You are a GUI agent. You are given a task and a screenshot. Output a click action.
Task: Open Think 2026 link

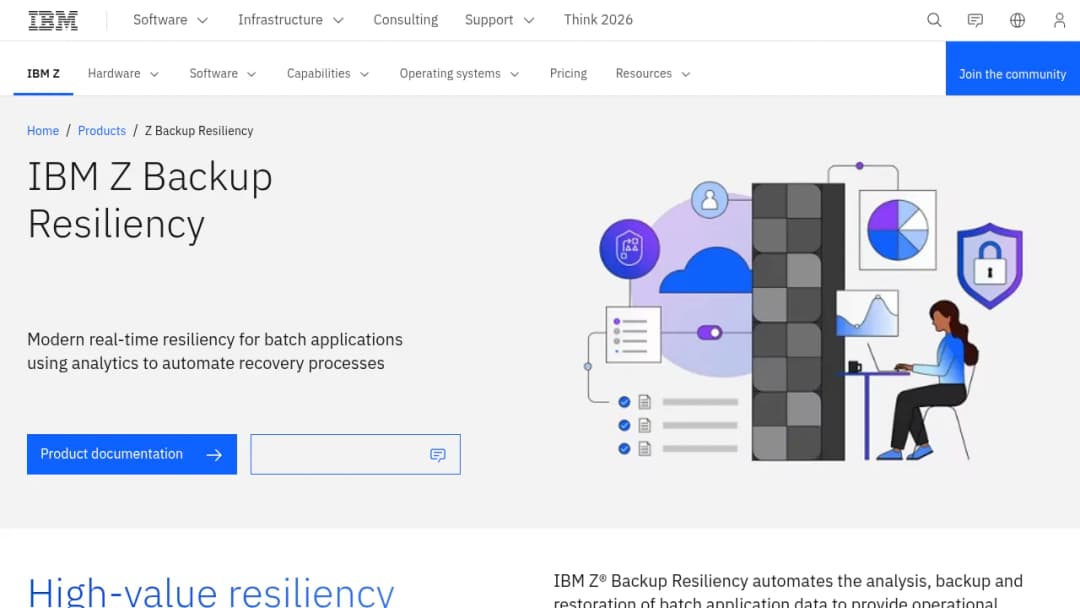coord(598,20)
